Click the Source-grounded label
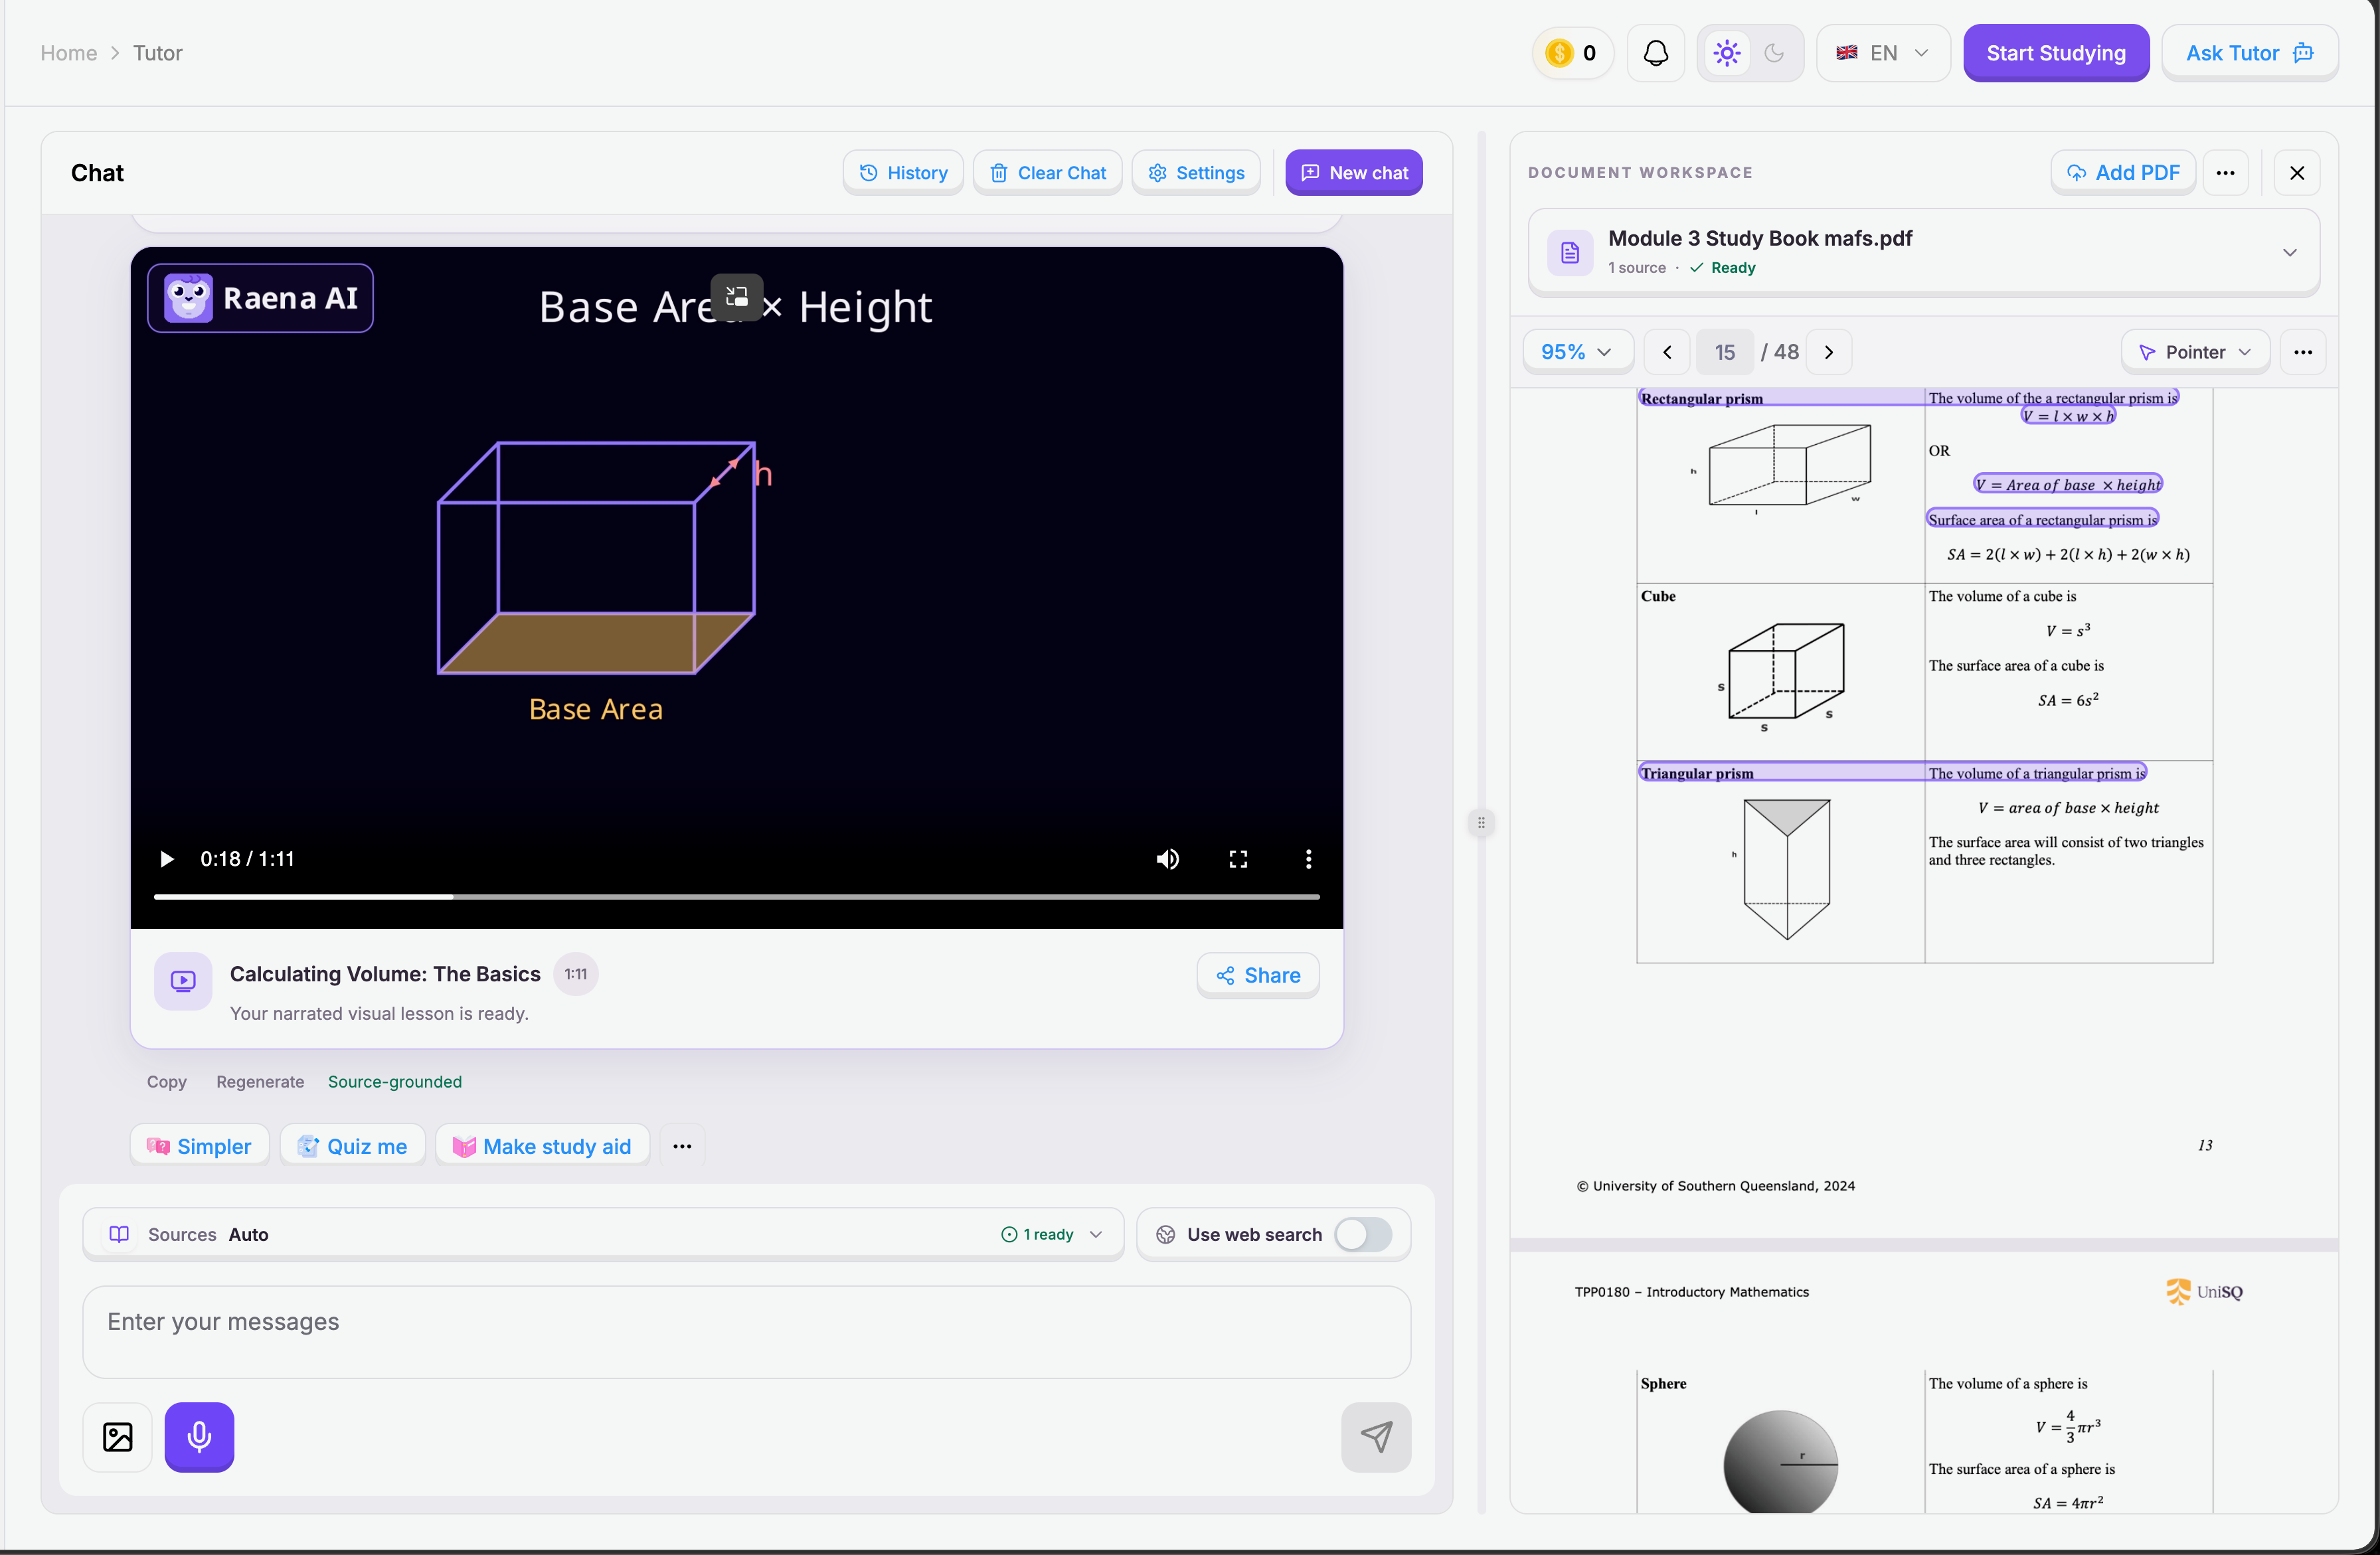Image resolution: width=2380 pixels, height=1555 pixels. (x=395, y=1082)
